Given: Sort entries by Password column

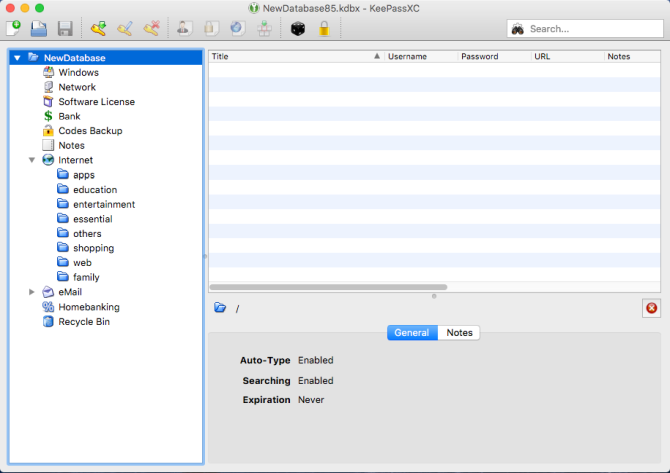Looking at the screenshot, I should pyautogui.click(x=494, y=56).
